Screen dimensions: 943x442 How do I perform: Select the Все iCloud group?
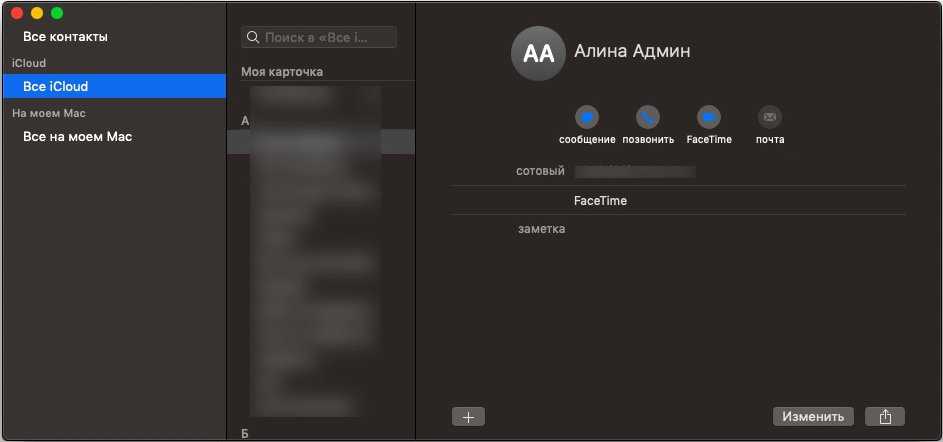56,87
